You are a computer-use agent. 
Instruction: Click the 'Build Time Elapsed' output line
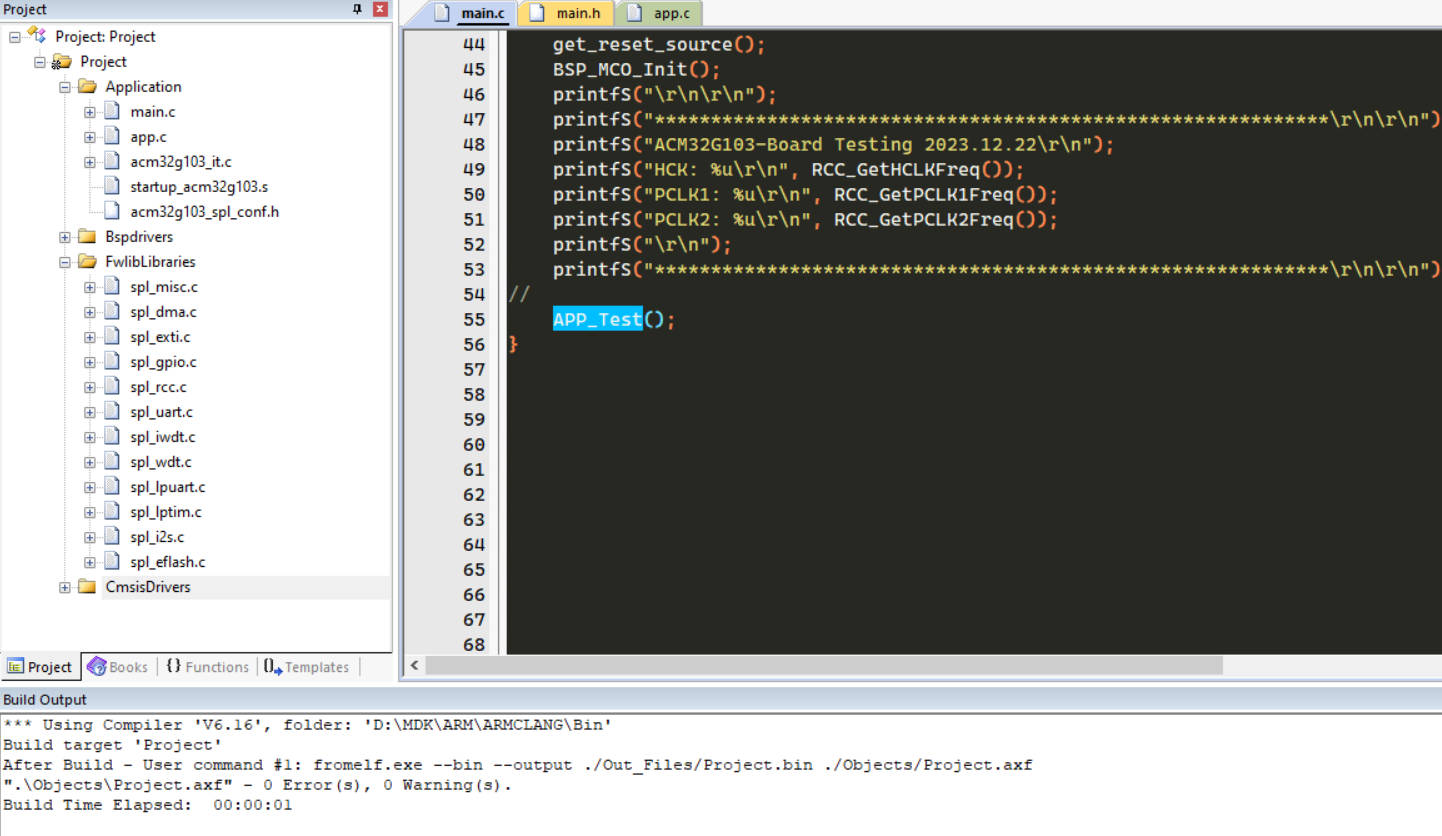(148, 805)
